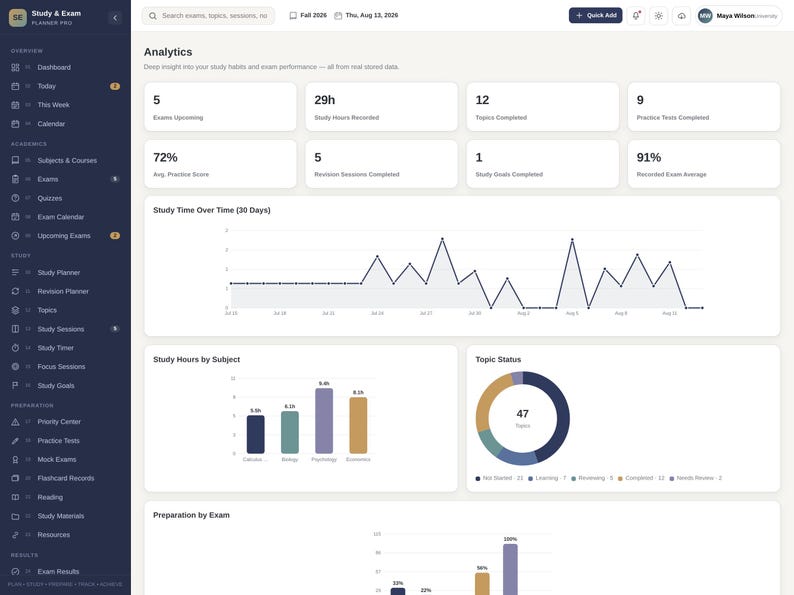Screen dimensions: 794x595
Task: Click the Topics Completed stat card
Action: pyautogui.click(x=543, y=107)
